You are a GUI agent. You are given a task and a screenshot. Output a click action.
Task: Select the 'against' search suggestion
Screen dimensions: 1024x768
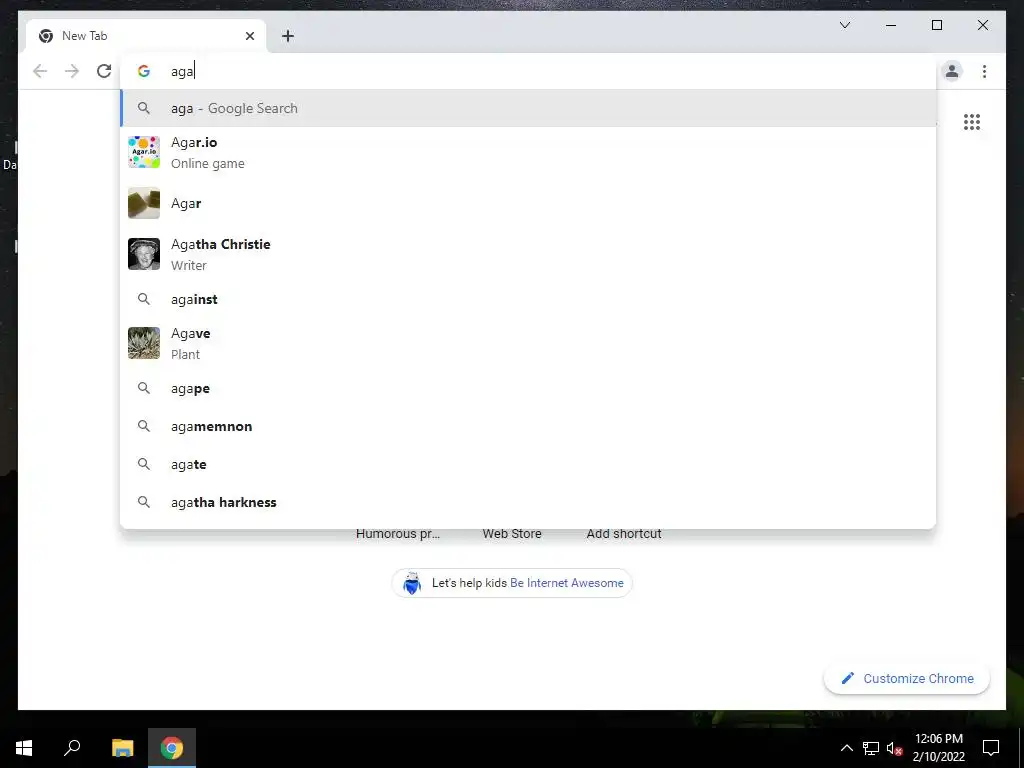point(528,299)
